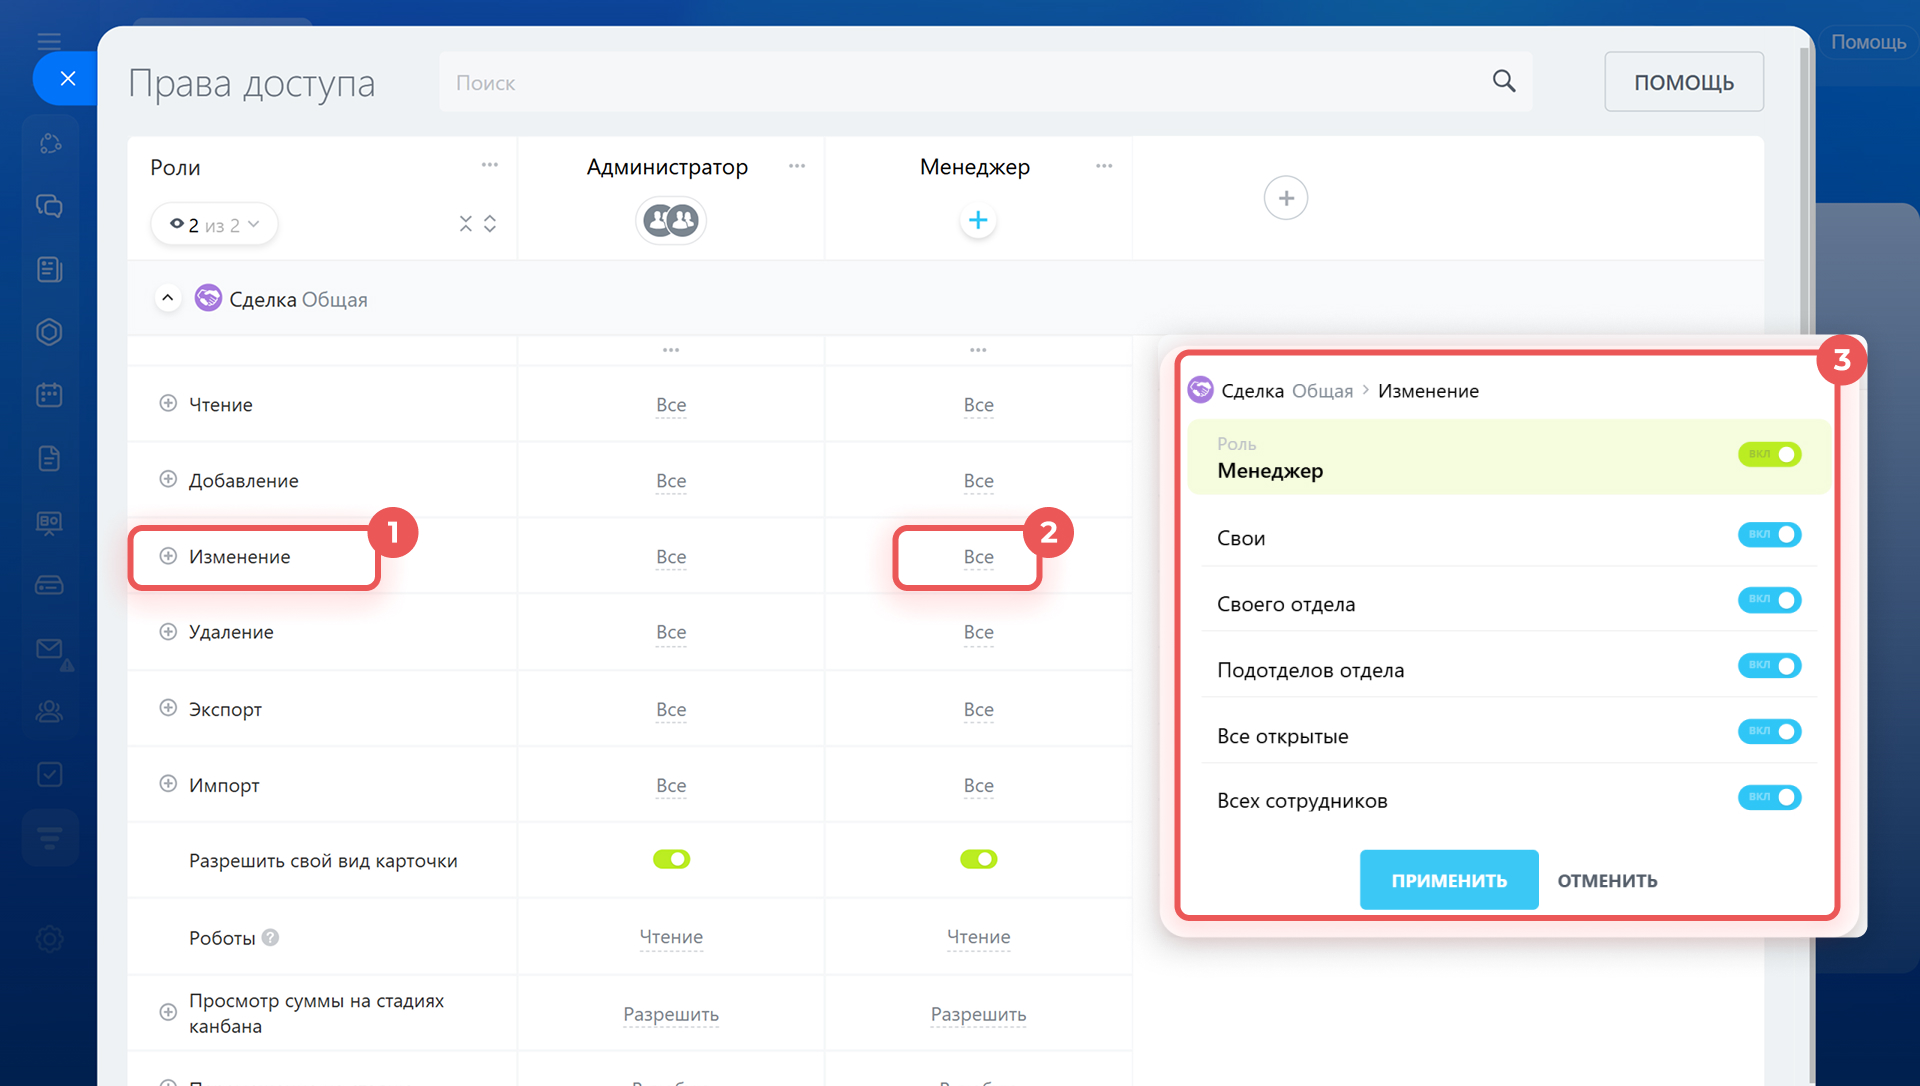The width and height of the screenshot is (1920, 1086).
Task: Select Все value for Менеджер Изменение
Action: click(977, 557)
